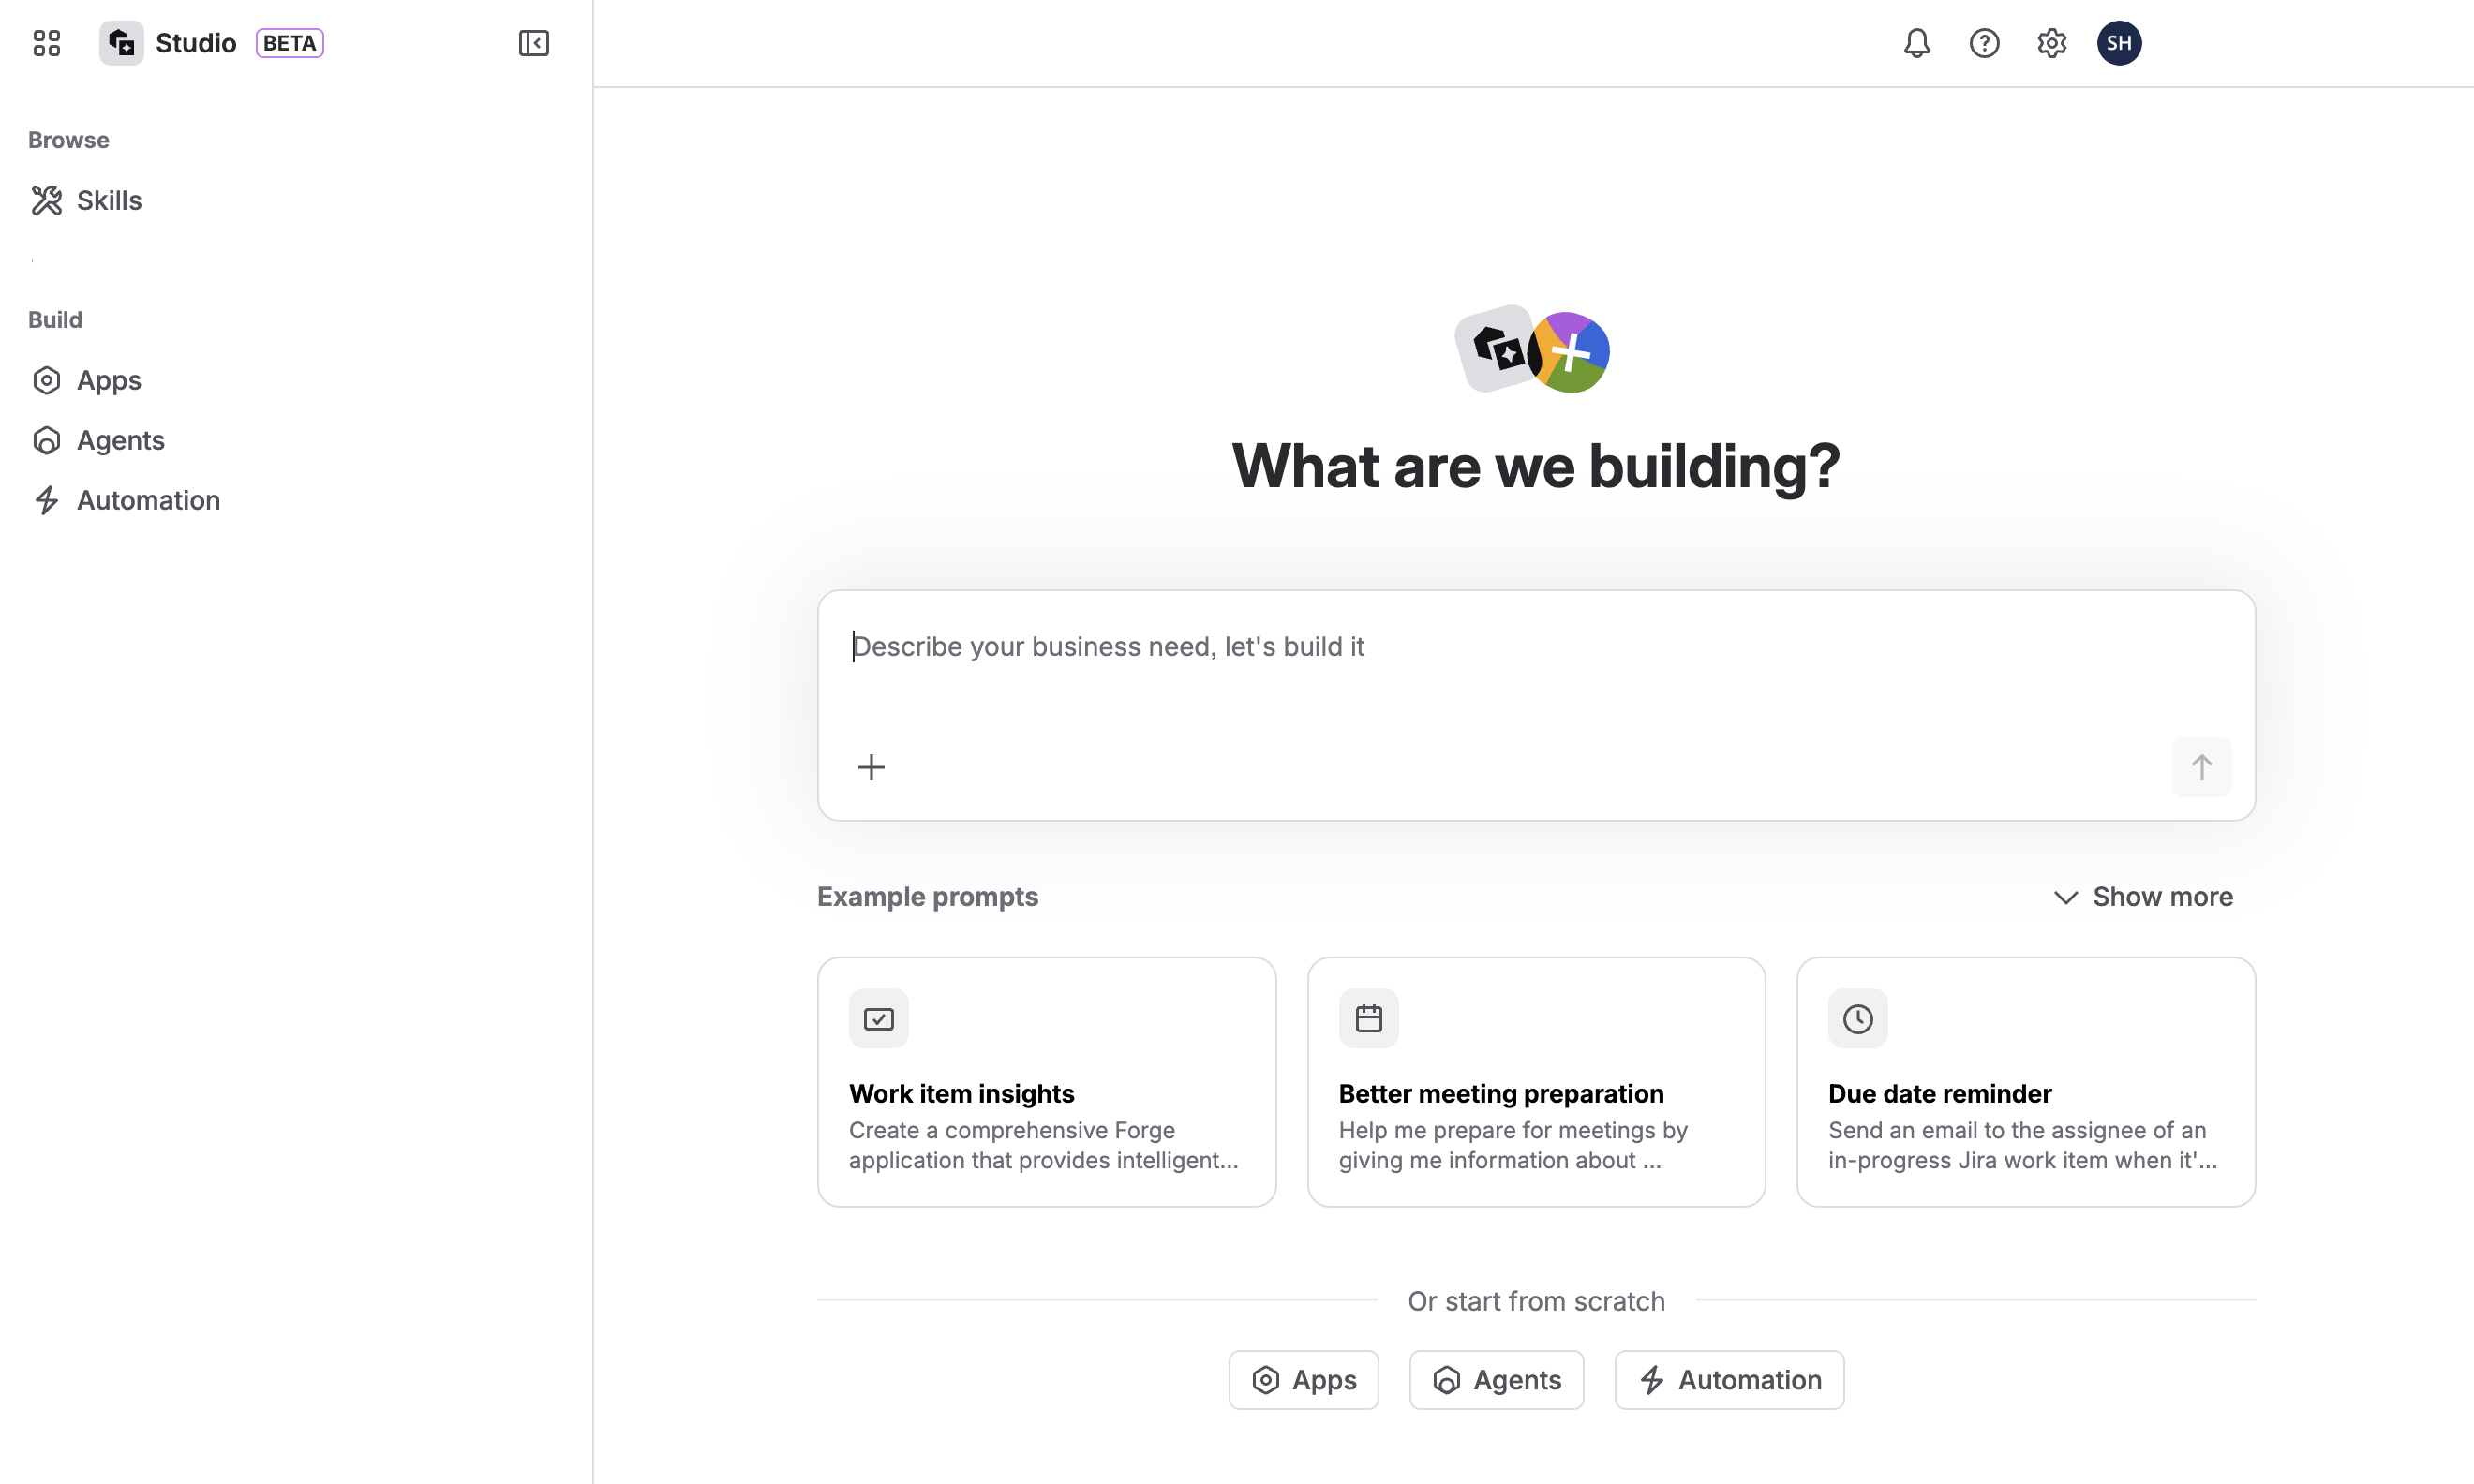The image size is (2474, 1484).
Task: Open Automation from the sidebar
Action: 148,500
